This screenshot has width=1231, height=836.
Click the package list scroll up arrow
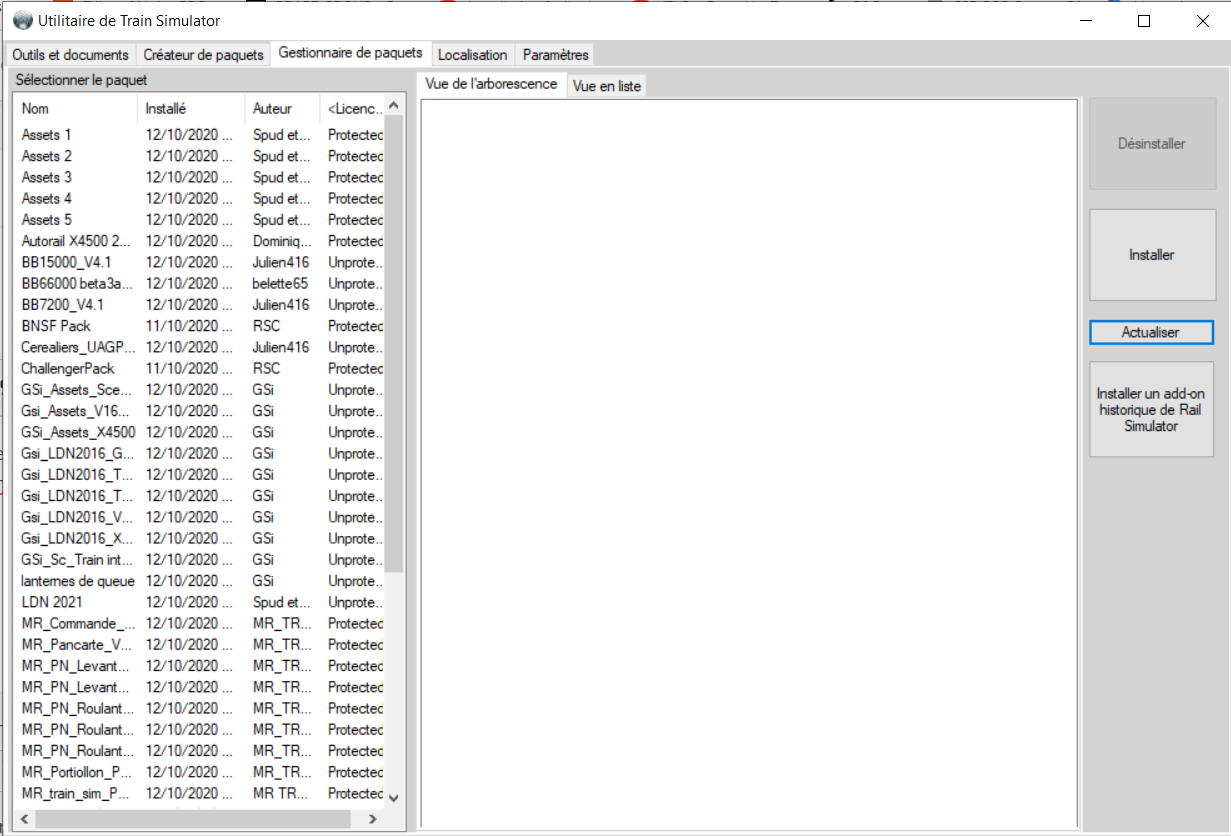coord(394,105)
